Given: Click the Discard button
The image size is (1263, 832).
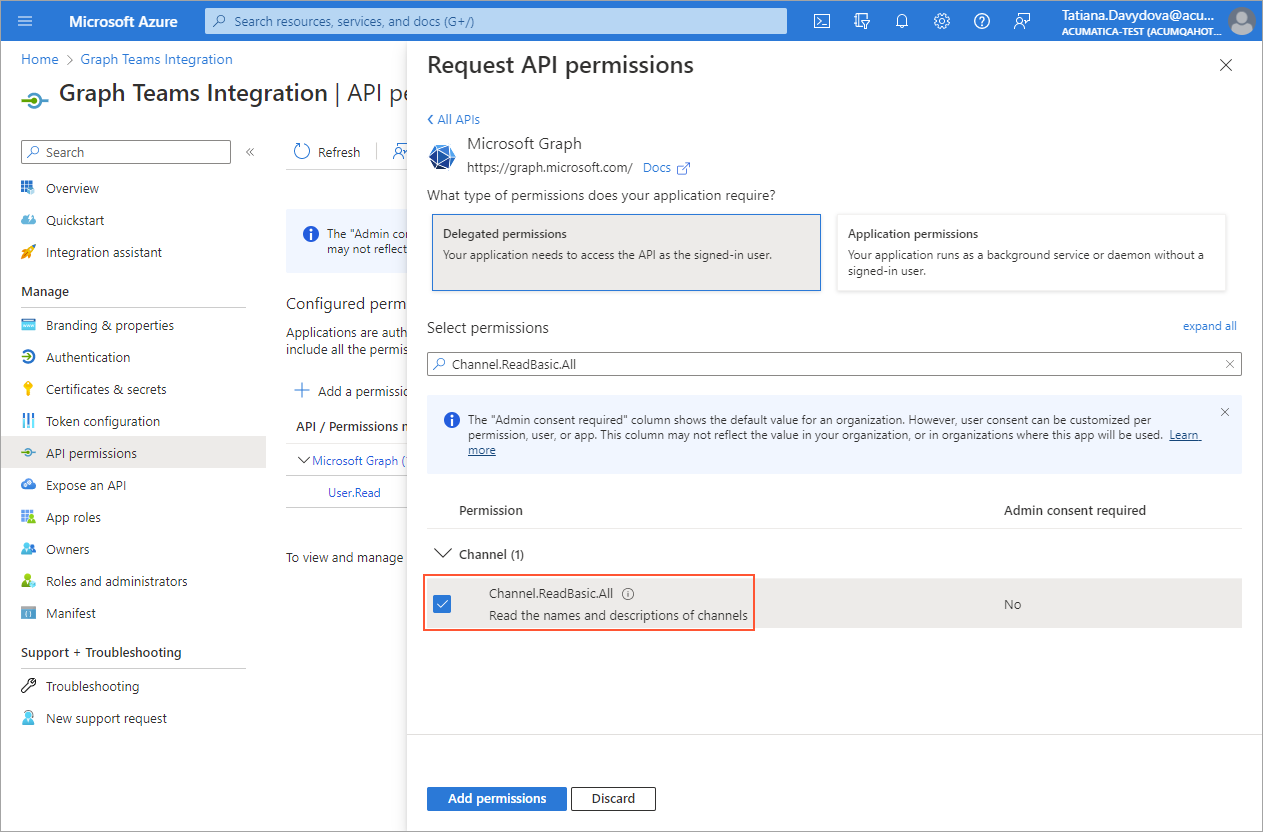Looking at the screenshot, I should coord(613,799).
